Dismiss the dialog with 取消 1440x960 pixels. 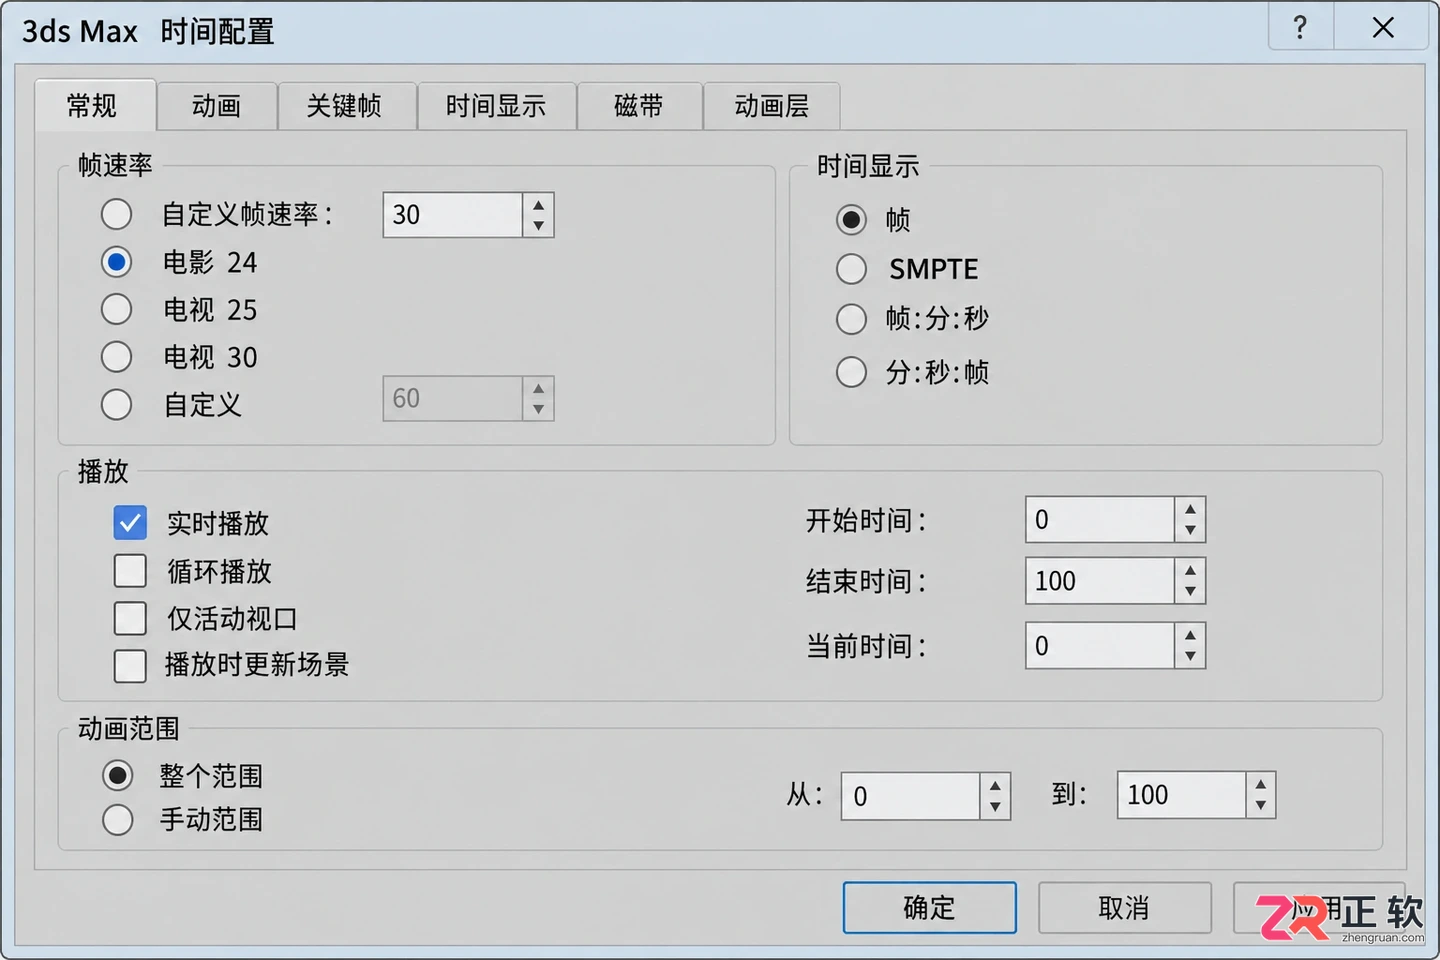(x=1125, y=908)
